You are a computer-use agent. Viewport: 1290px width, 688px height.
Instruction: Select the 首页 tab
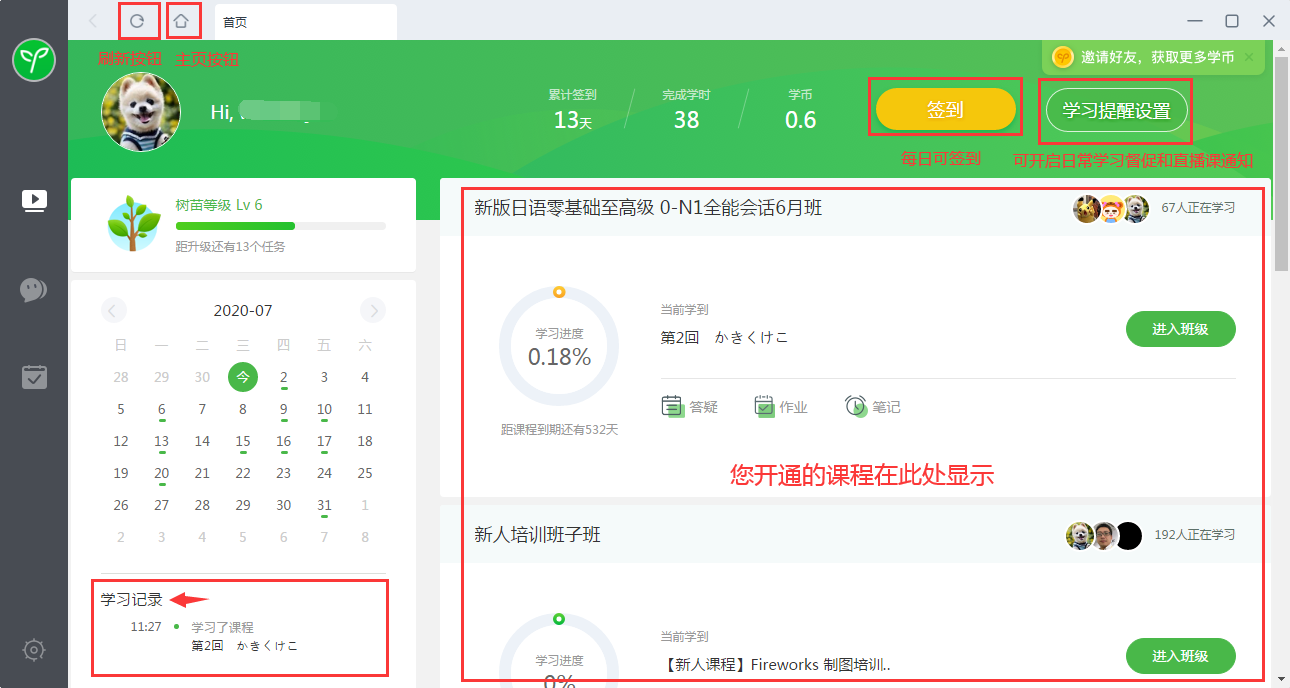point(305,21)
